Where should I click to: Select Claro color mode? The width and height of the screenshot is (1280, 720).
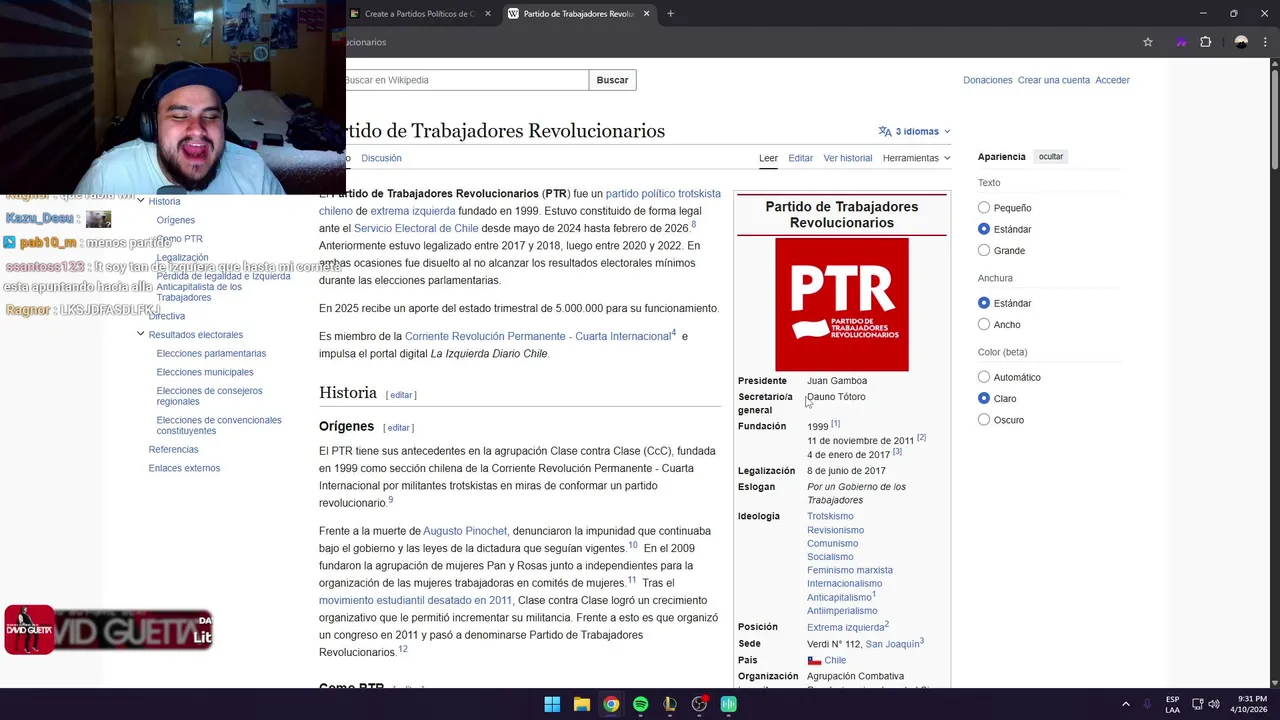pos(984,398)
